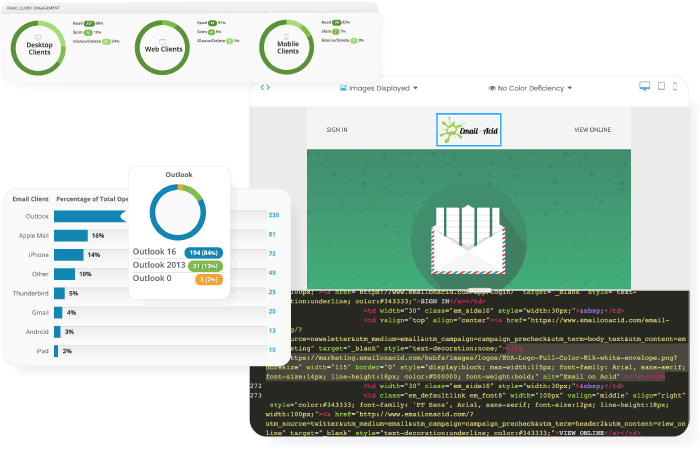Image resolution: width=700 pixels, height=450 pixels.
Task: Click the phone icon in Mobile Clients chart
Action: [x=287, y=37]
